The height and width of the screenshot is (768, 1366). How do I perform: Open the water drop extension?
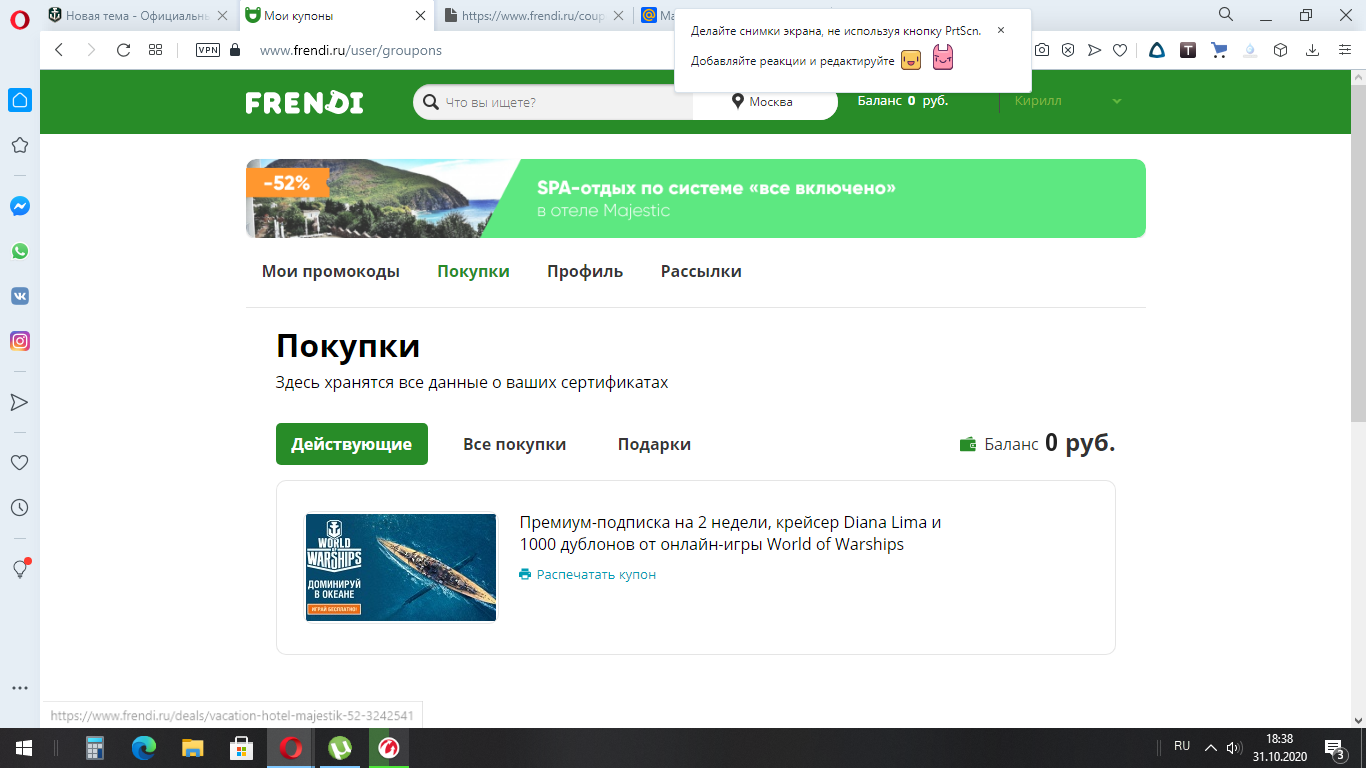(x=1250, y=50)
